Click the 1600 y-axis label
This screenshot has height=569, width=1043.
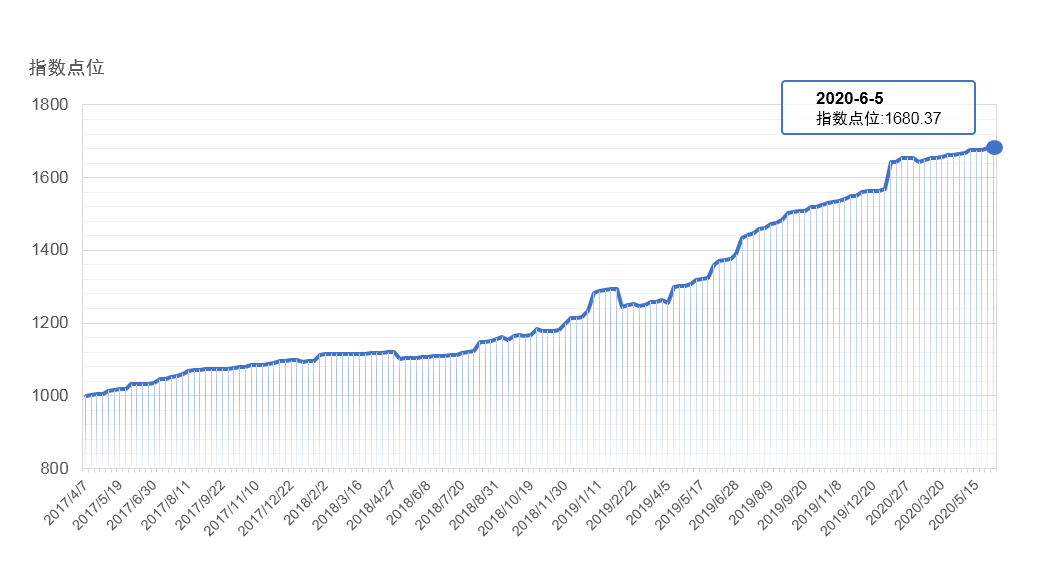tap(50, 177)
